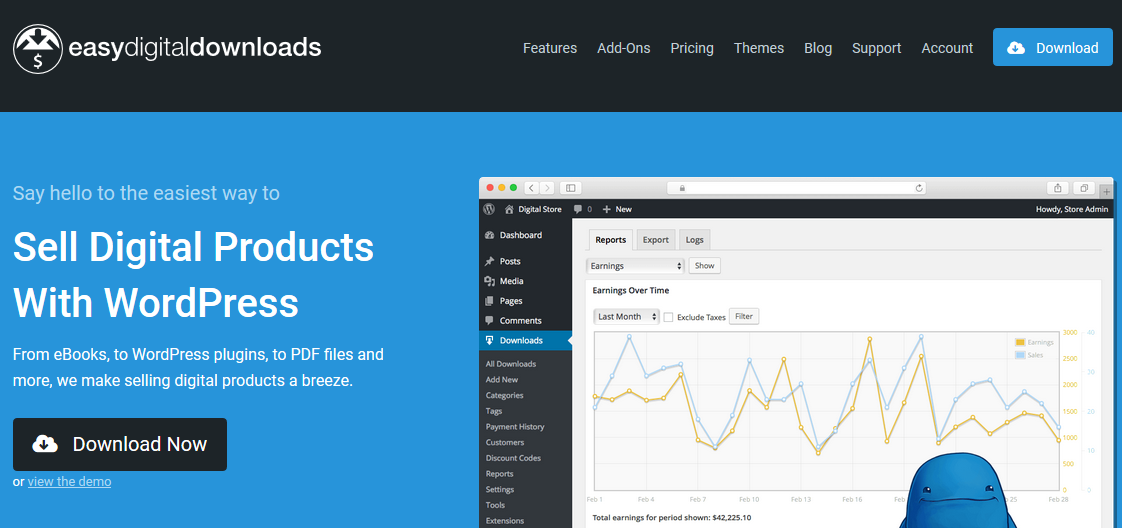
Task: Click the cloud icon in the header Download button
Action: (x=1015, y=48)
